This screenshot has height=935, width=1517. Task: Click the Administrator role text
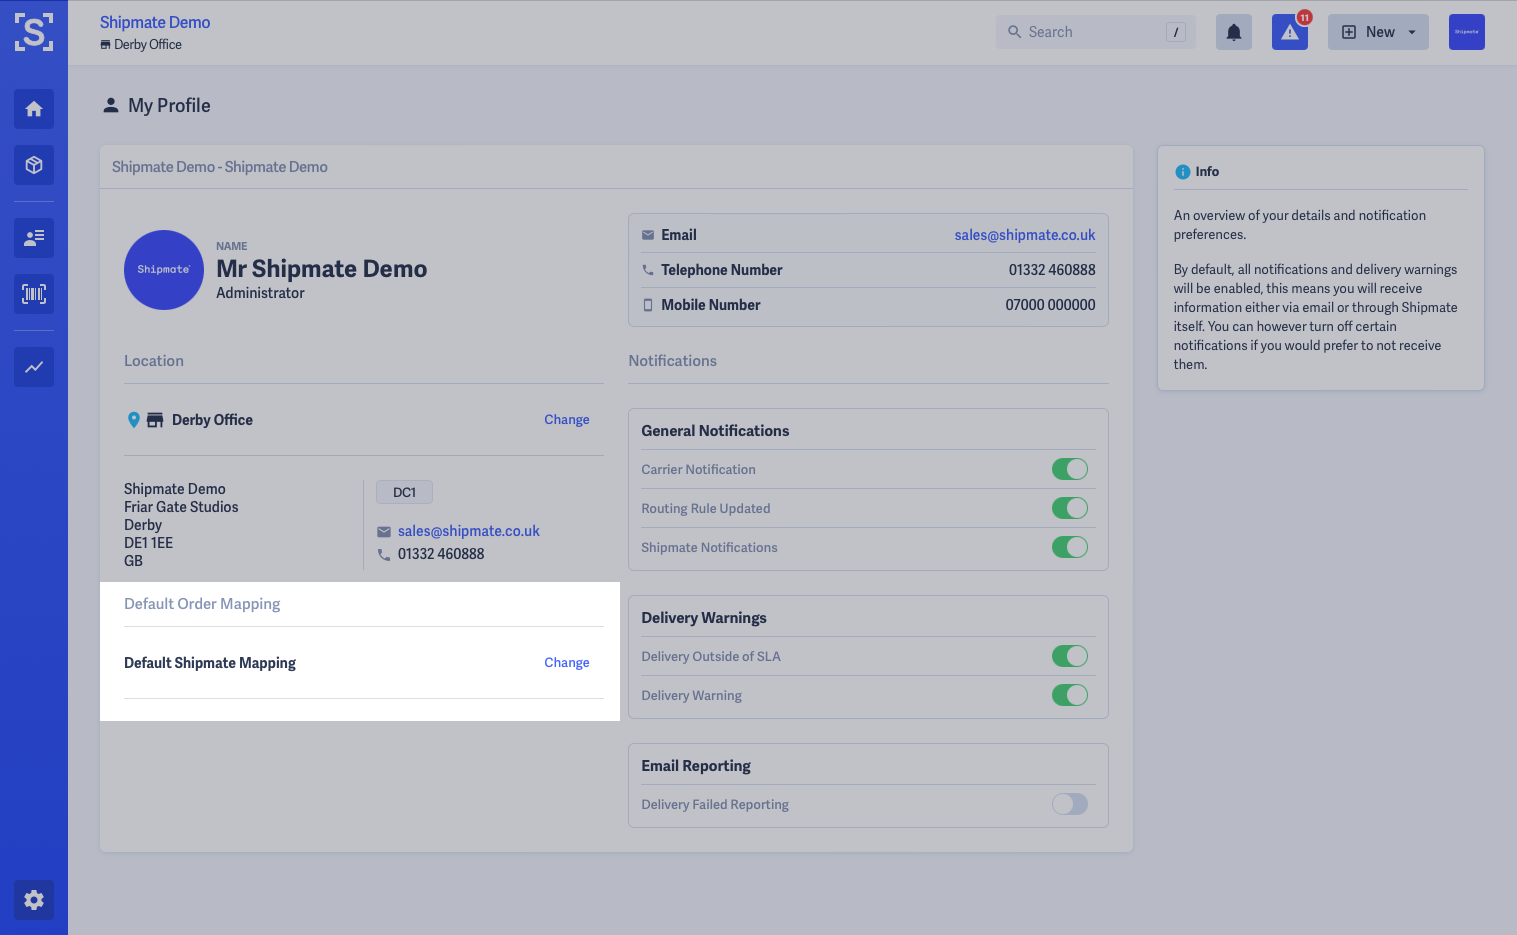(x=260, y=293)
